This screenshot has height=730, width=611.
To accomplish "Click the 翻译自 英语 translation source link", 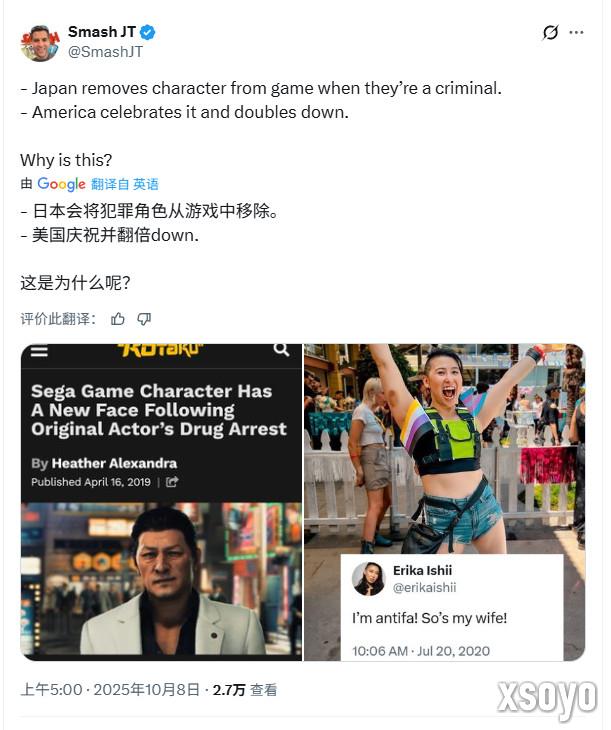I will (x=125, y=184).
